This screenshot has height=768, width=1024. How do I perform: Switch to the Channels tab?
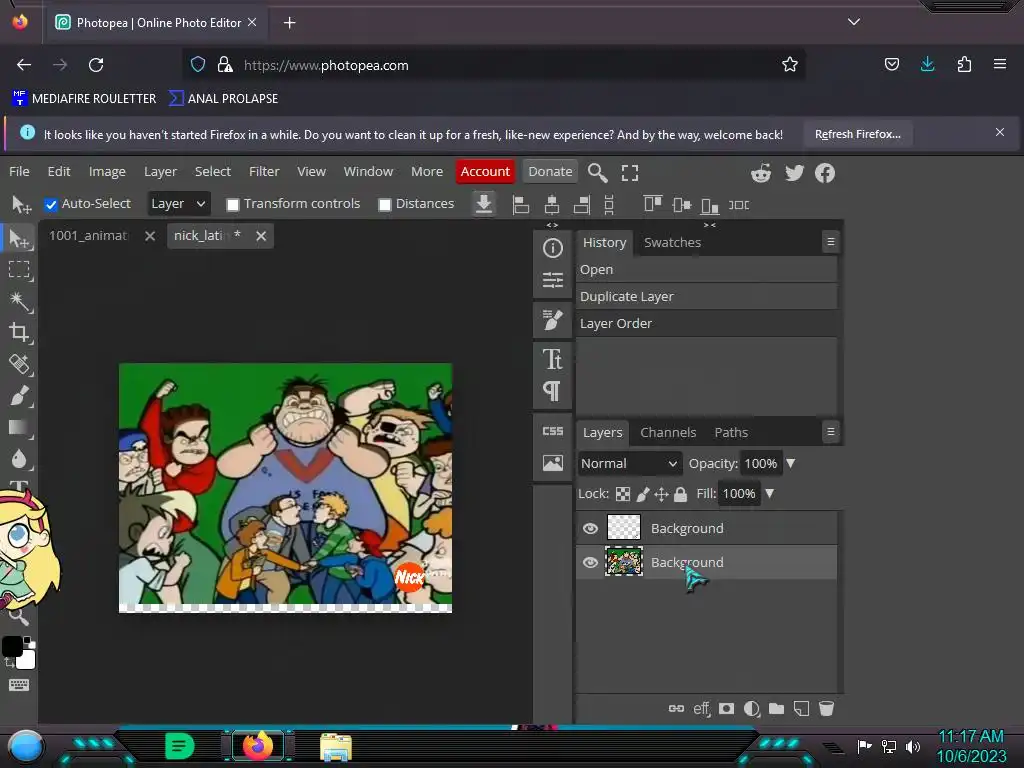click(668, 432)
